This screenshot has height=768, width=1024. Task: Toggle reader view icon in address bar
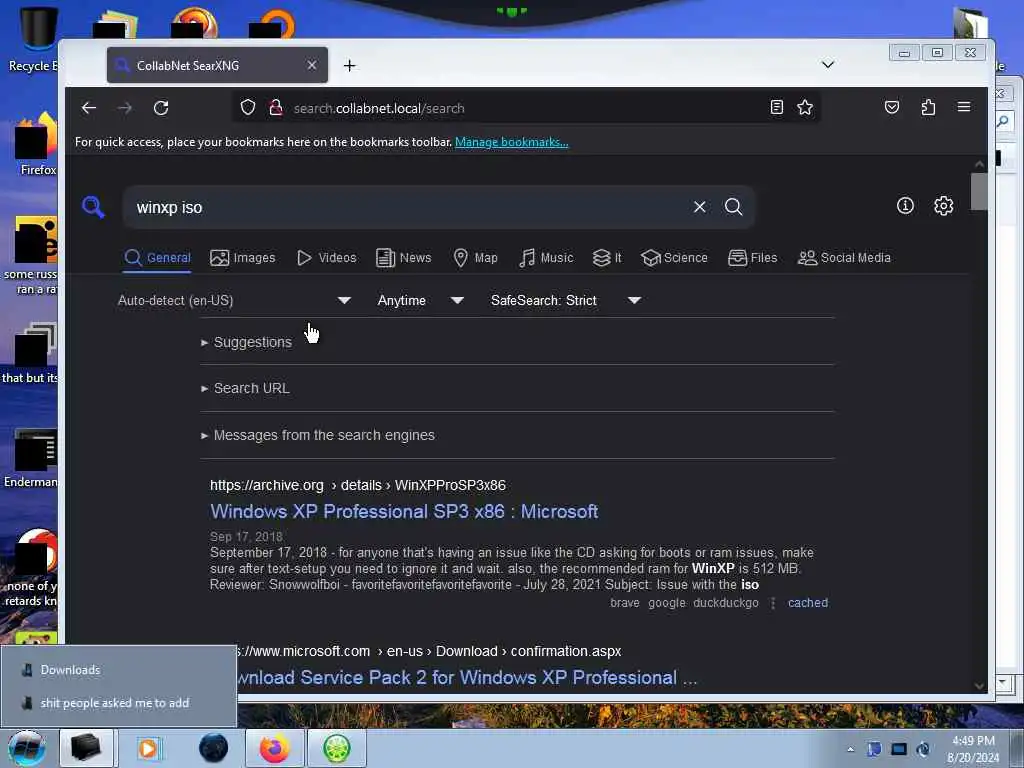pyautogui.click(x=776, y=107)
